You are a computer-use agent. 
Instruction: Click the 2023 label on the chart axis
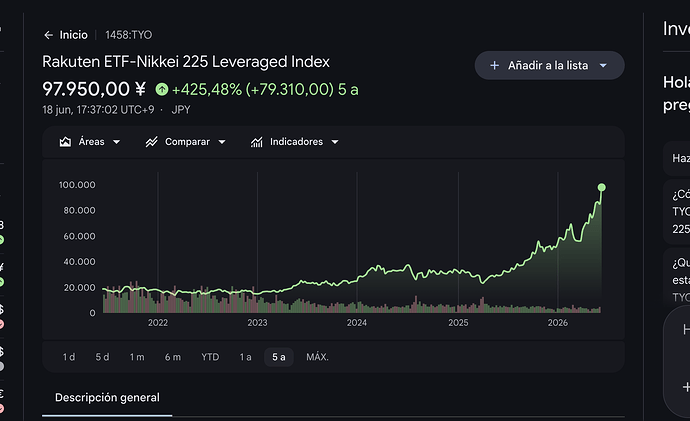coord(257,323)
